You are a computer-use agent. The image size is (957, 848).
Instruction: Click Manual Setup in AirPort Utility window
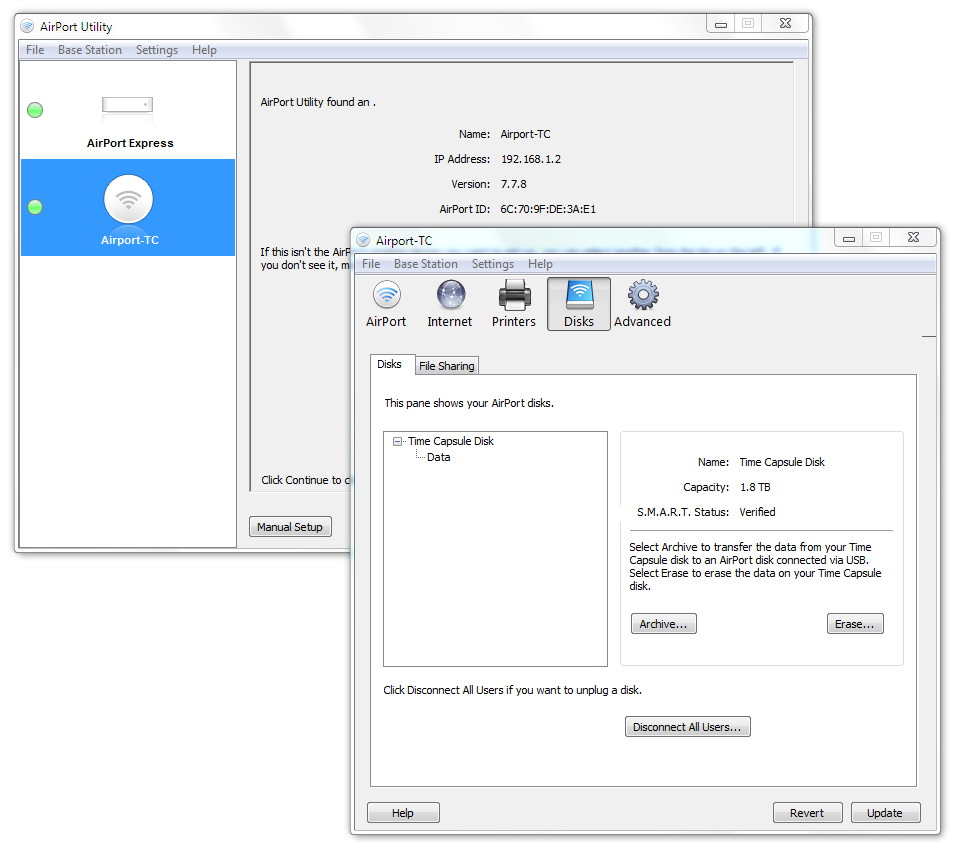290,526
